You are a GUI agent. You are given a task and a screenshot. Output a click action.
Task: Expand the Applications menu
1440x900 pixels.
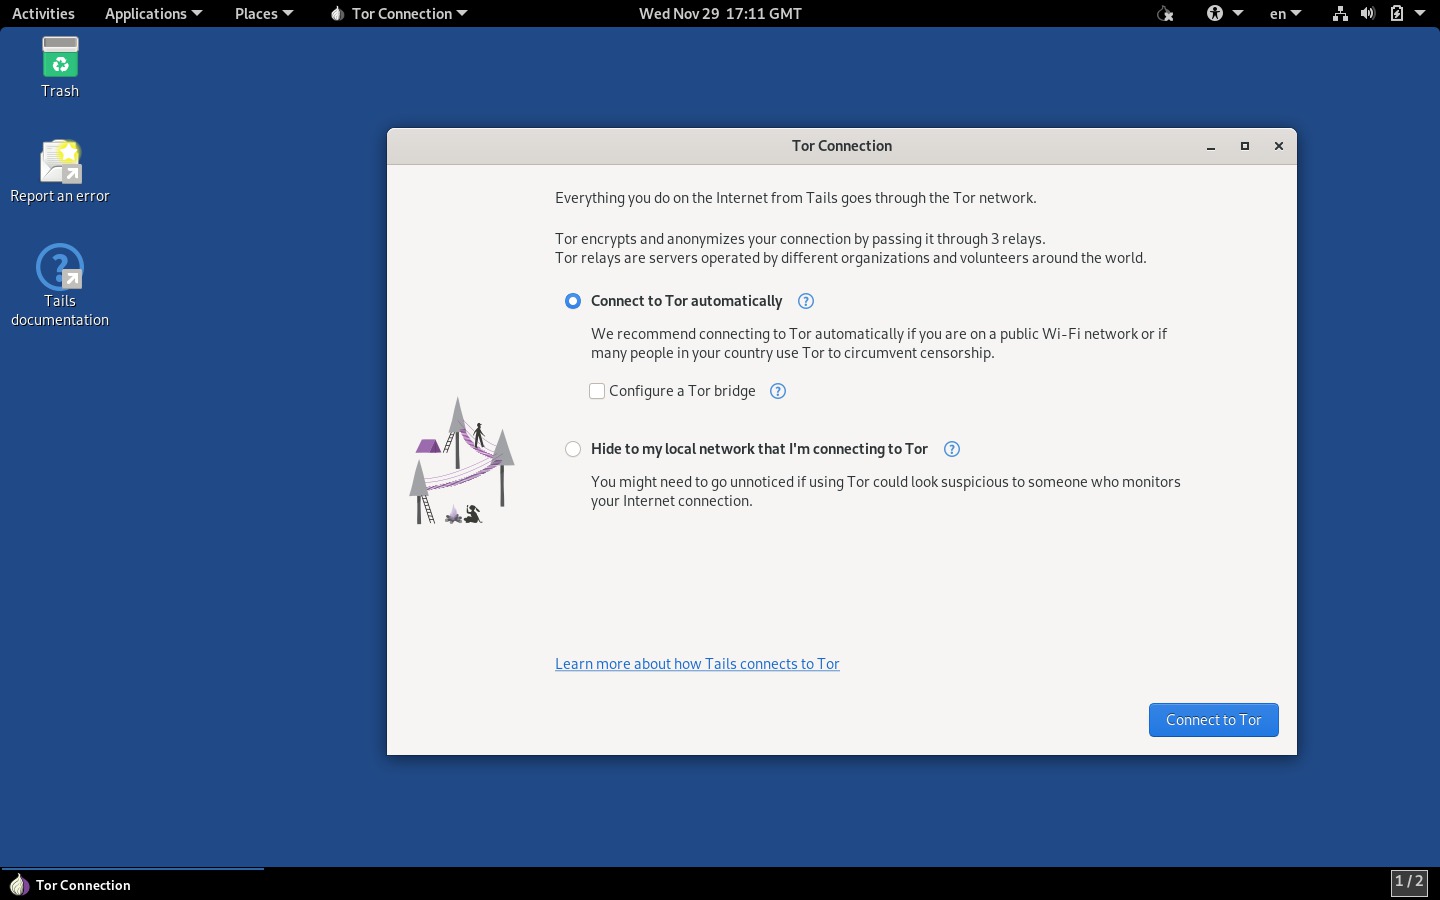(153, 13)
